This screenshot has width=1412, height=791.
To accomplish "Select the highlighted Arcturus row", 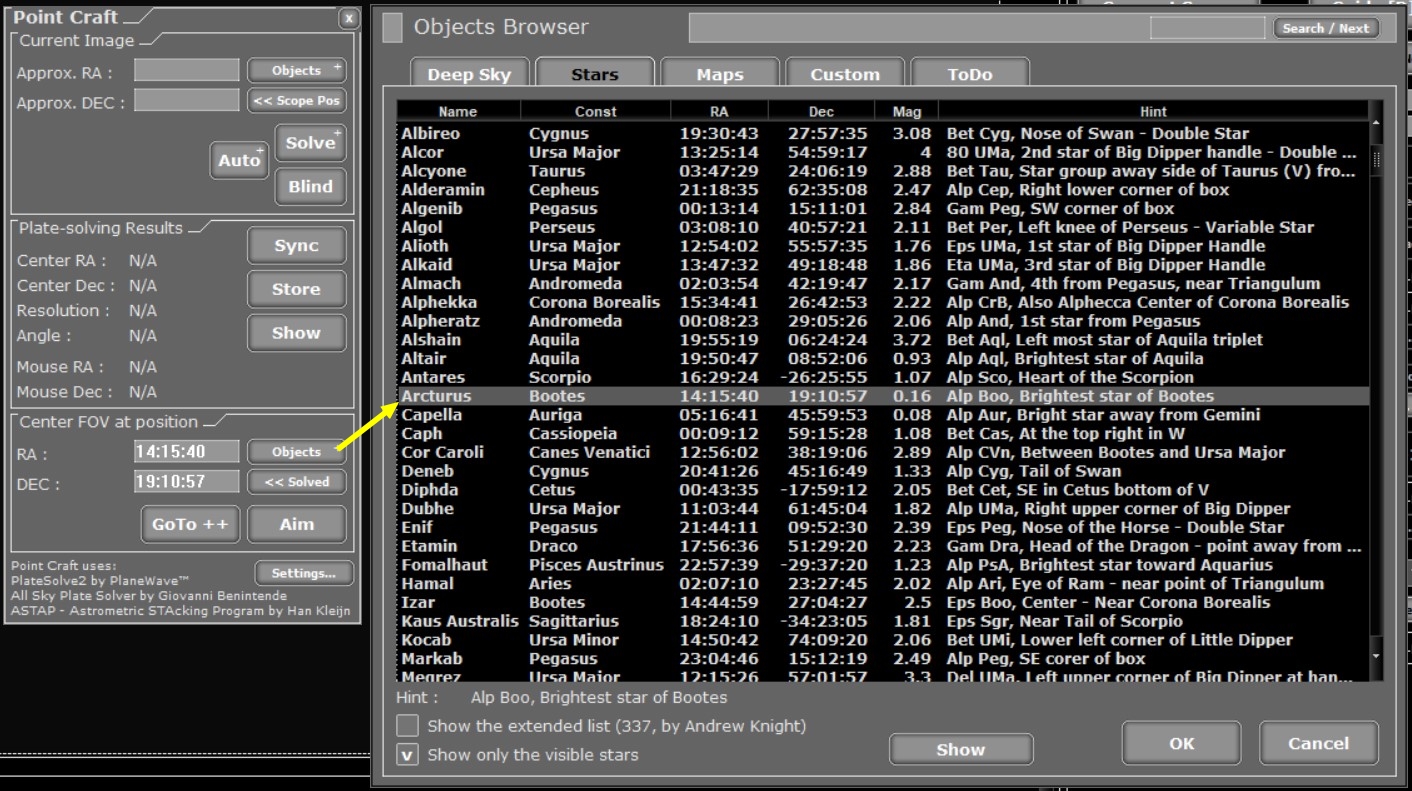I will (882, 396).
